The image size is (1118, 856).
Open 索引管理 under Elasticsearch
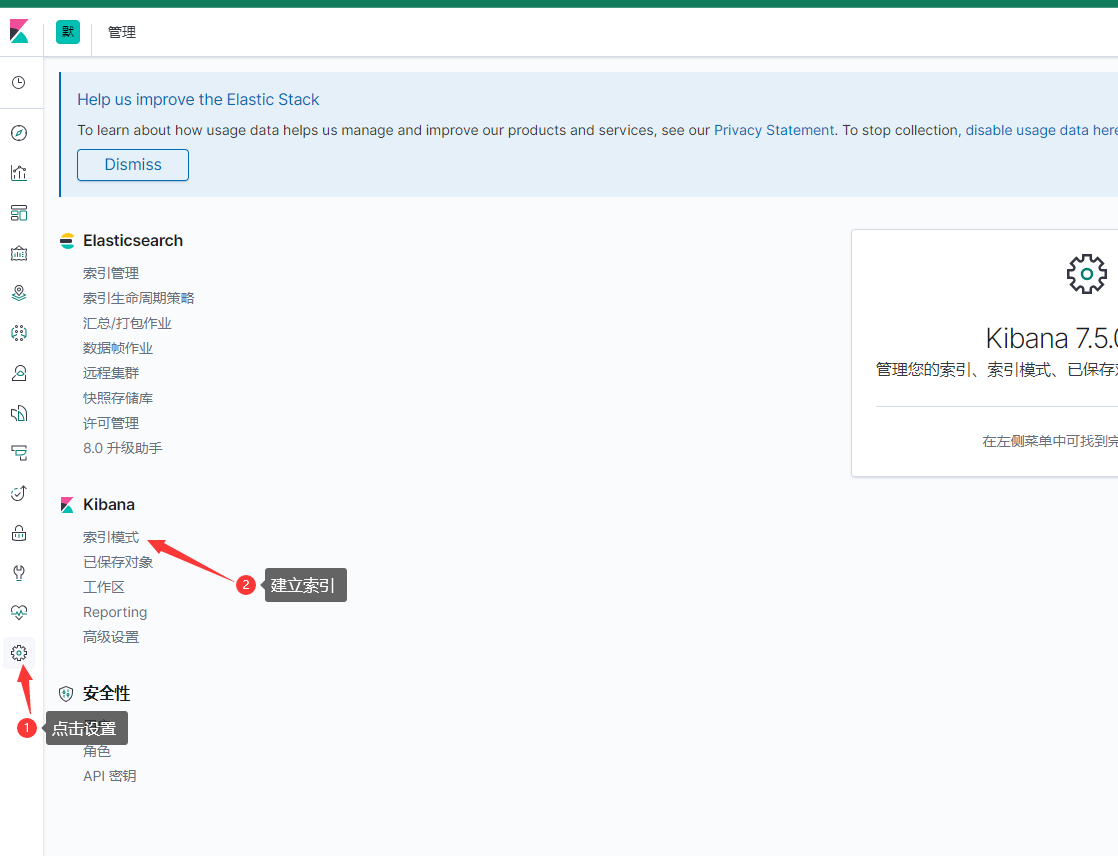tap(111, 273)
